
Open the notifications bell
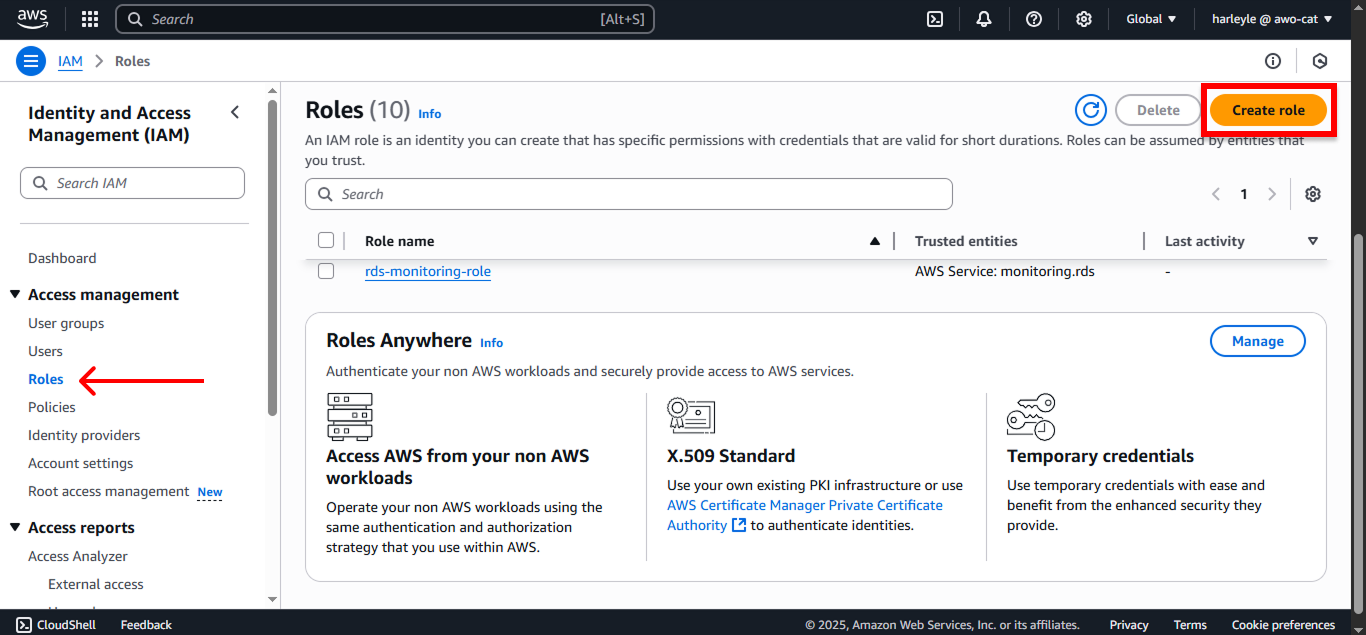[984, 19]
